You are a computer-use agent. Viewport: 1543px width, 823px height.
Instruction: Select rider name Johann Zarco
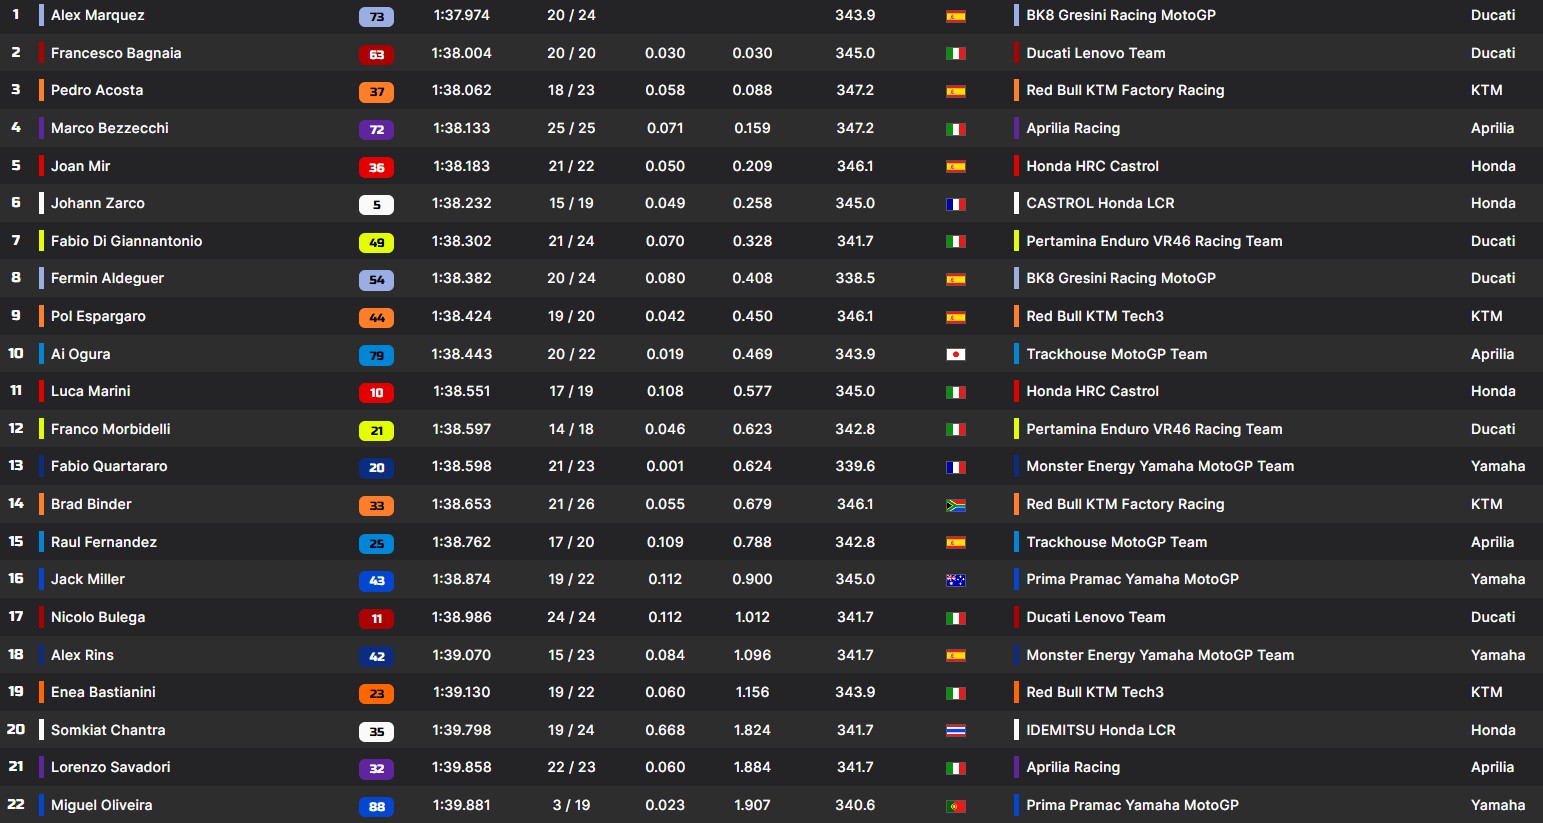pyautogui.click(x=97, y=203)
